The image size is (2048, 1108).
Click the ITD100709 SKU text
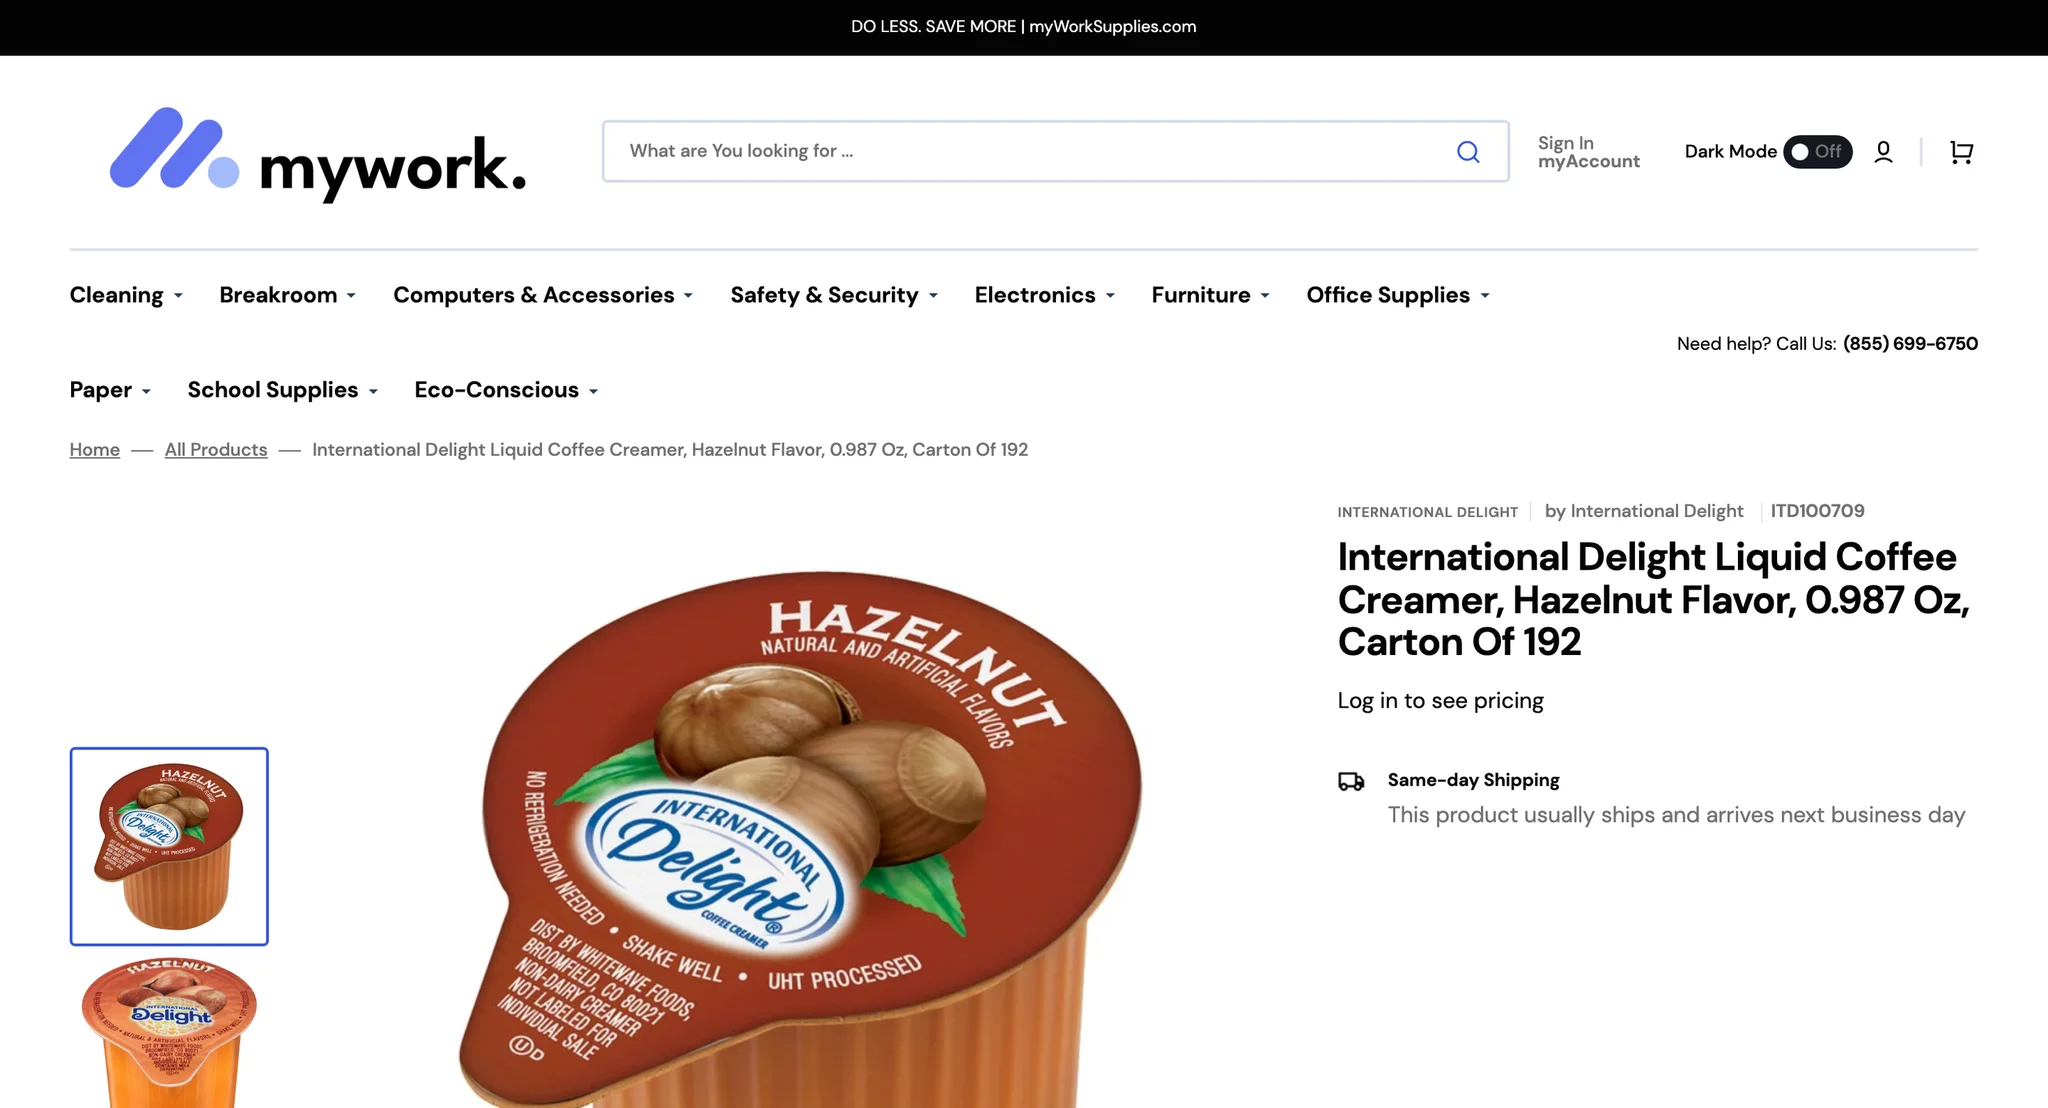click(1817, 511)
